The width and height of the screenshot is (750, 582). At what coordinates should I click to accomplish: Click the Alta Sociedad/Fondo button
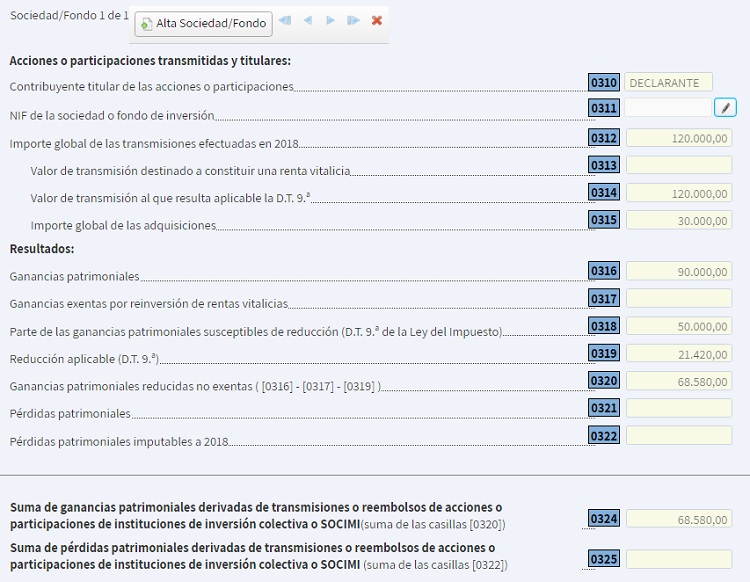point(203,23)
